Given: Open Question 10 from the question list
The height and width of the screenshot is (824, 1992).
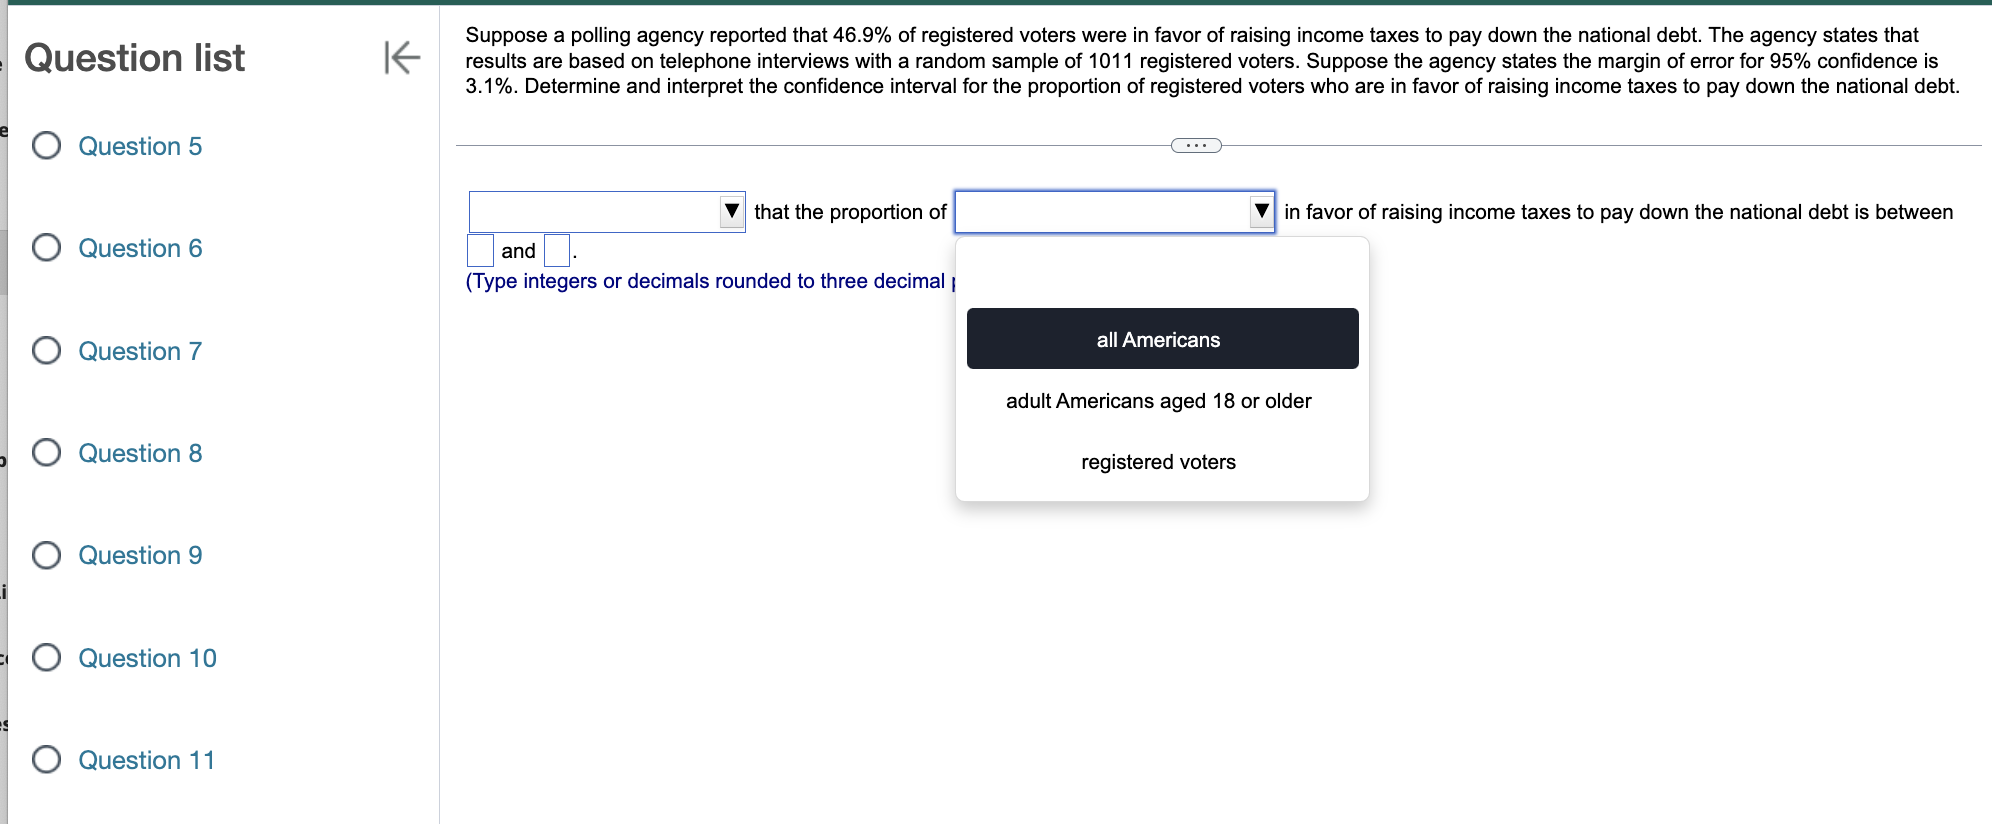Looking at the screenshot, I should [x=147, y=658].
